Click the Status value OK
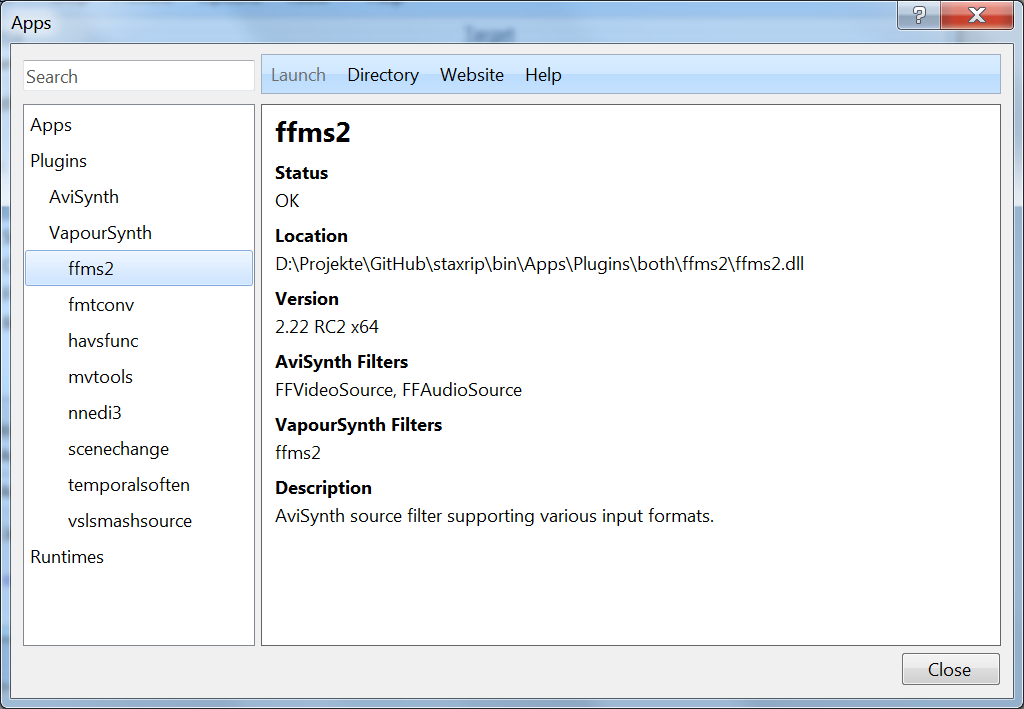Image resolution: width=1024 pixels, height=709 pixels. pyautogui.click(x=287, y=201)
